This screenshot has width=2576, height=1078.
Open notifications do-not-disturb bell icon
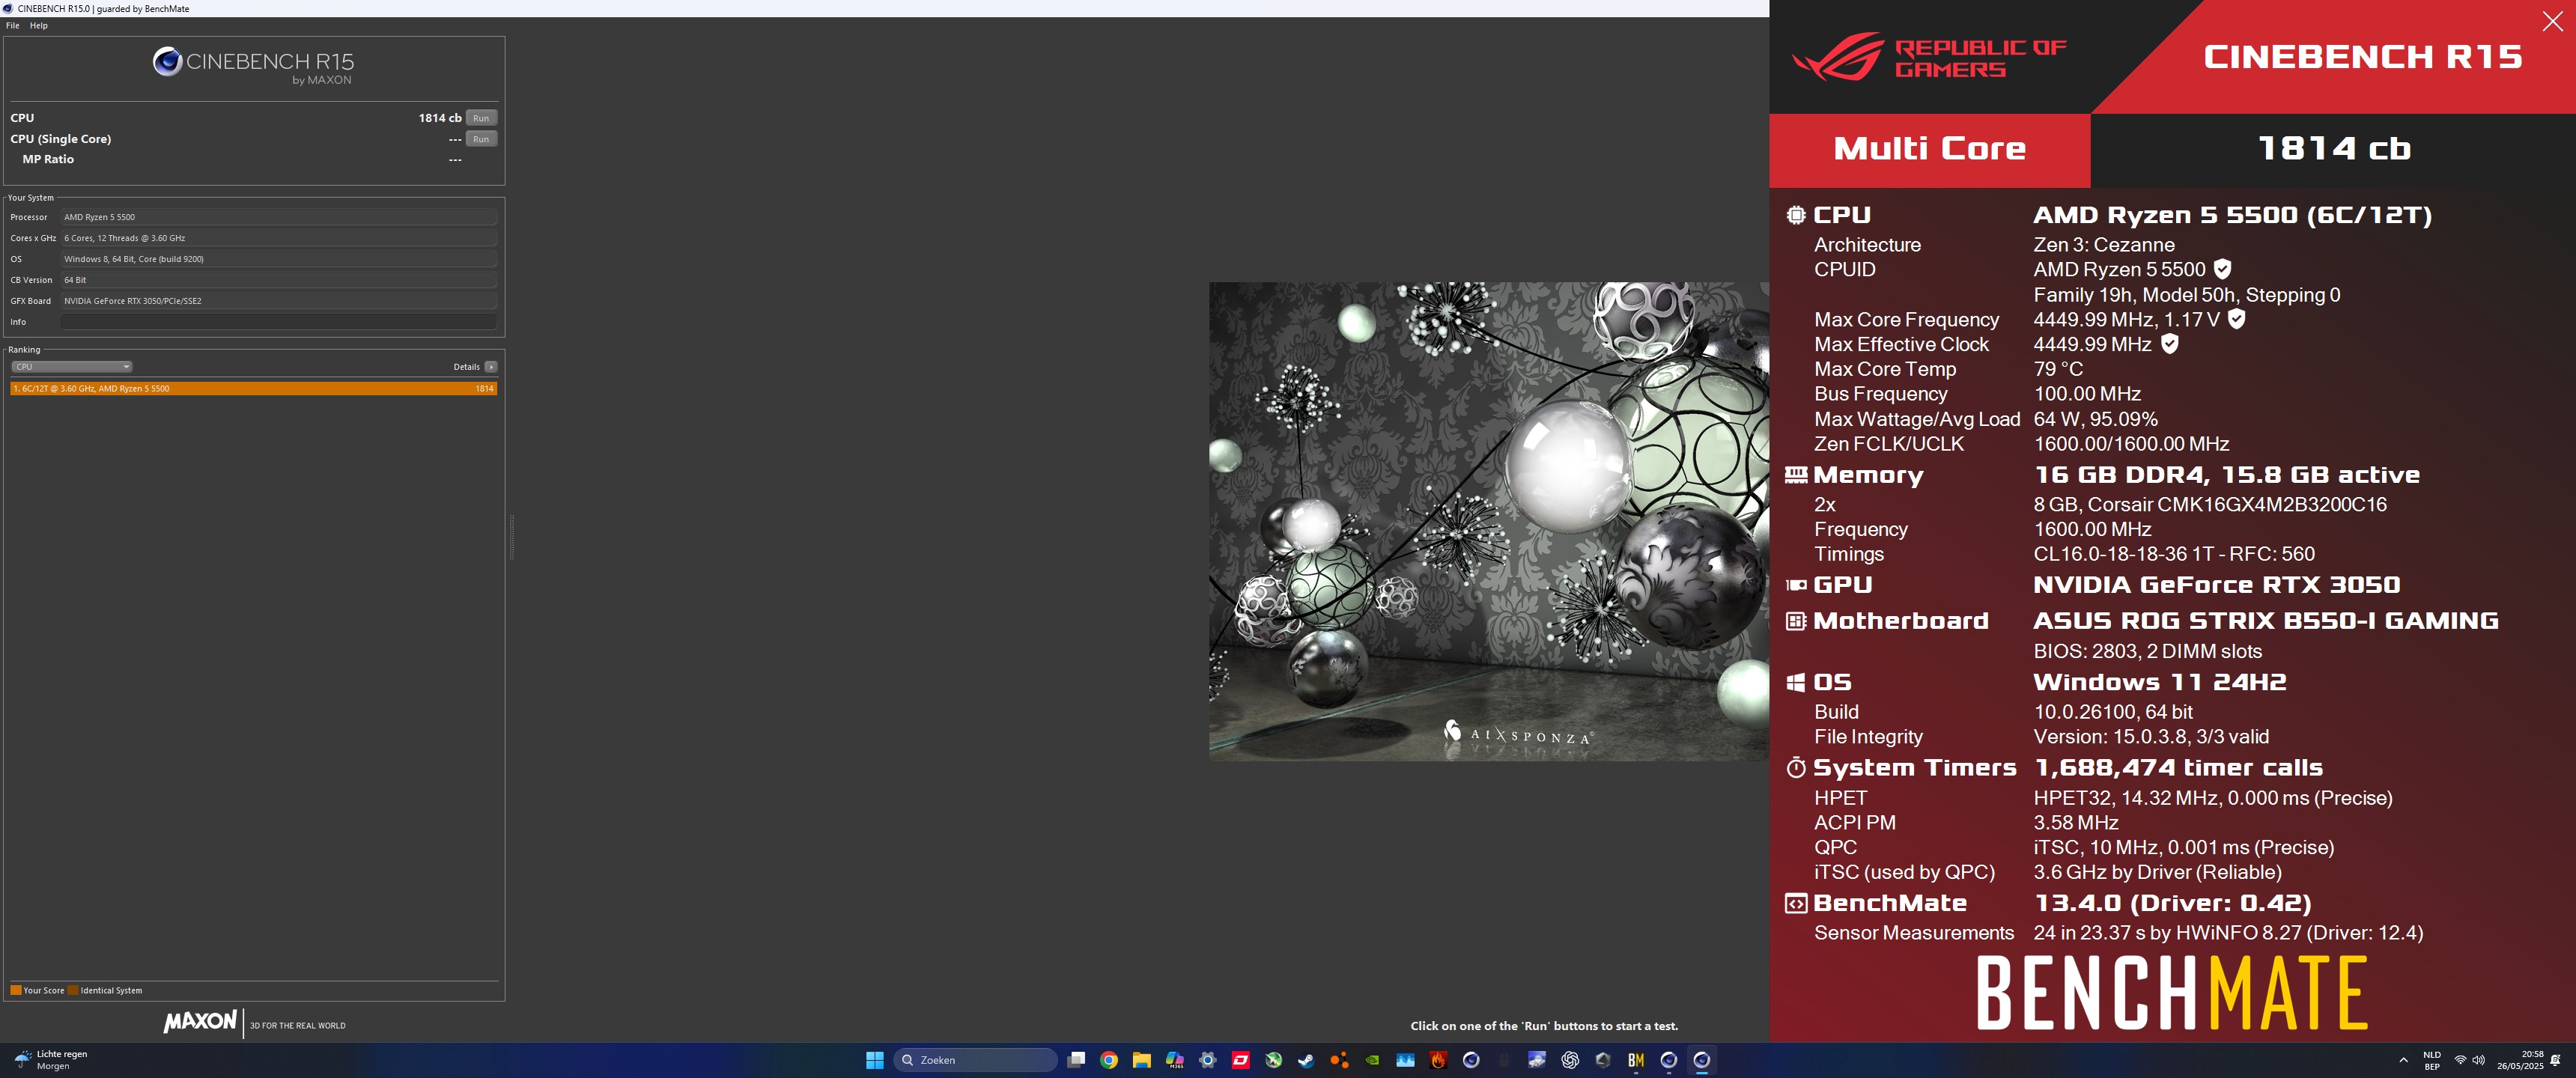[x=2556, y=1060]
